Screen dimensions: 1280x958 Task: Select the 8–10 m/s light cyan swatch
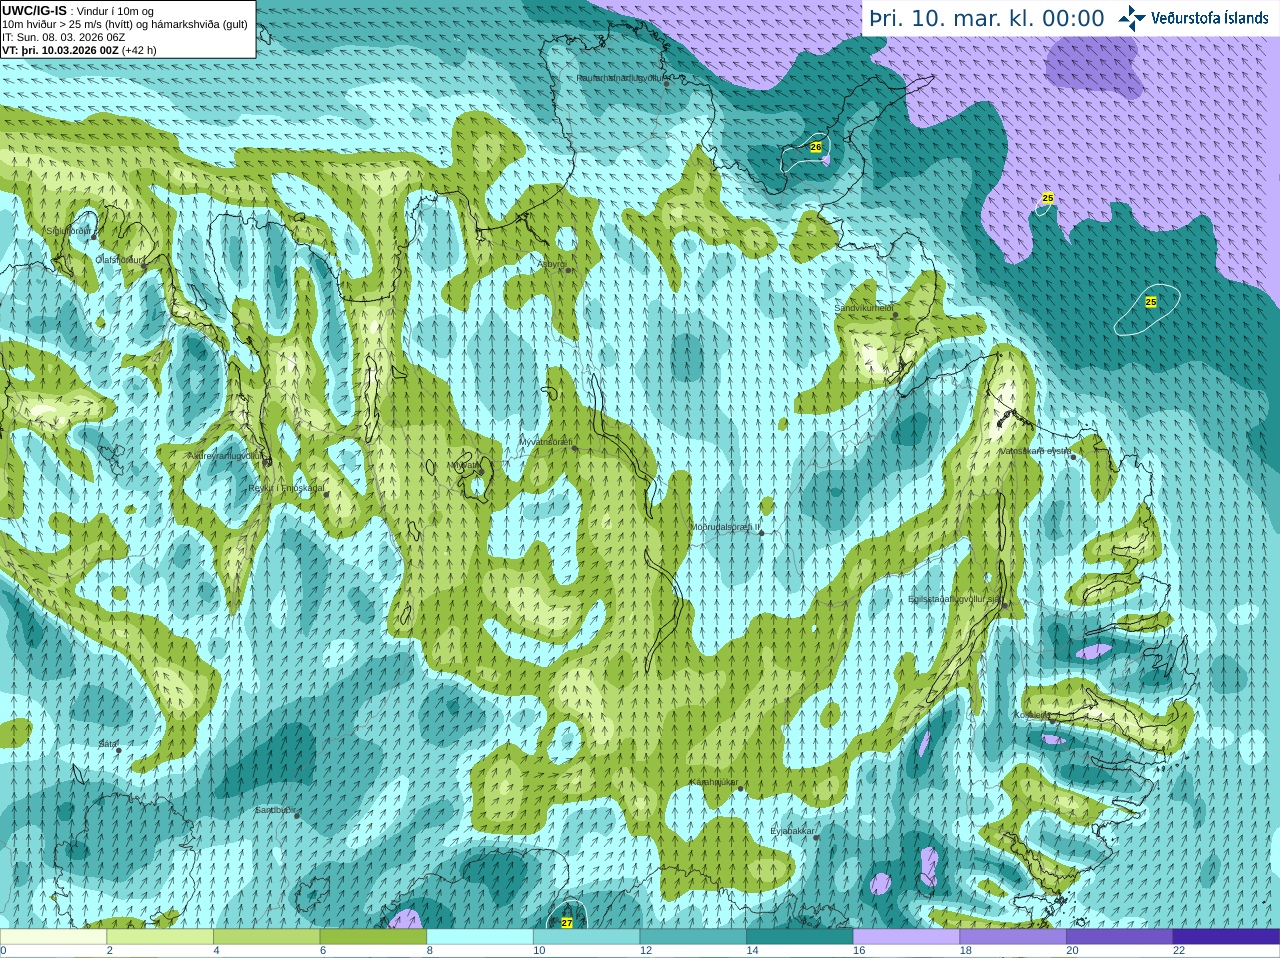pos(480,936)
